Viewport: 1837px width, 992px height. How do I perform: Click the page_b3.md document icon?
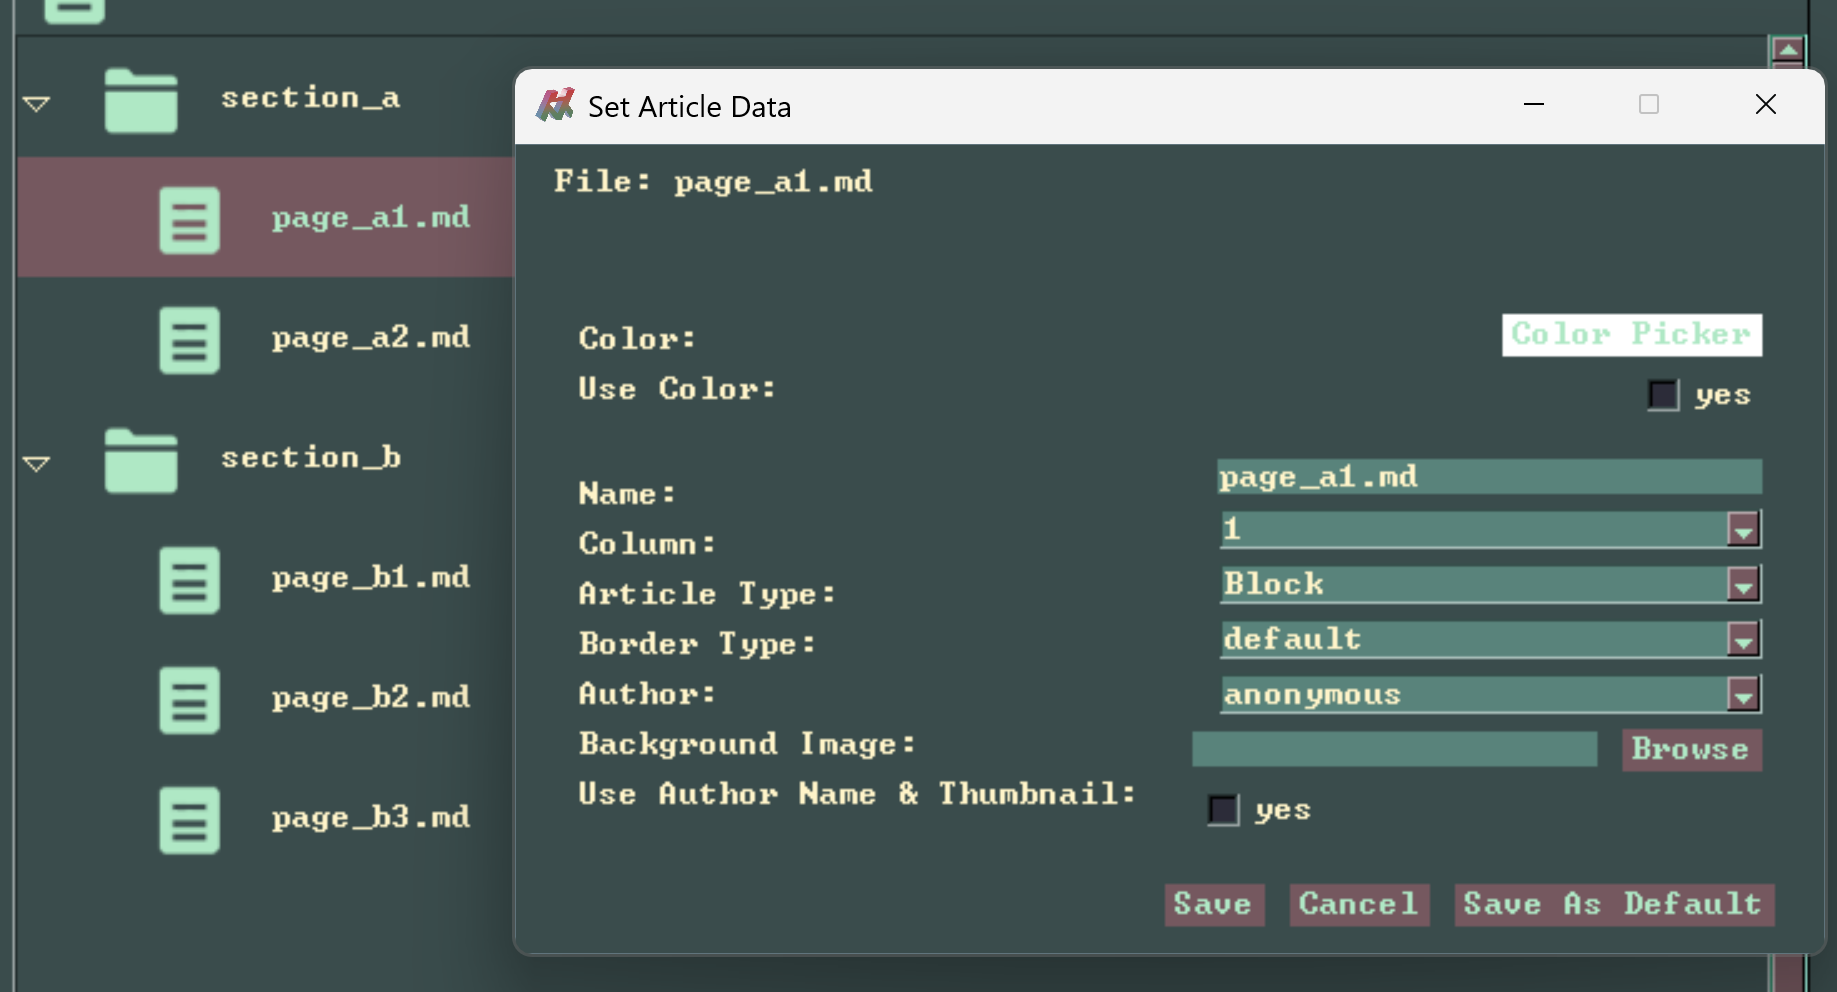pyautogui.click(x=189, y=820)
